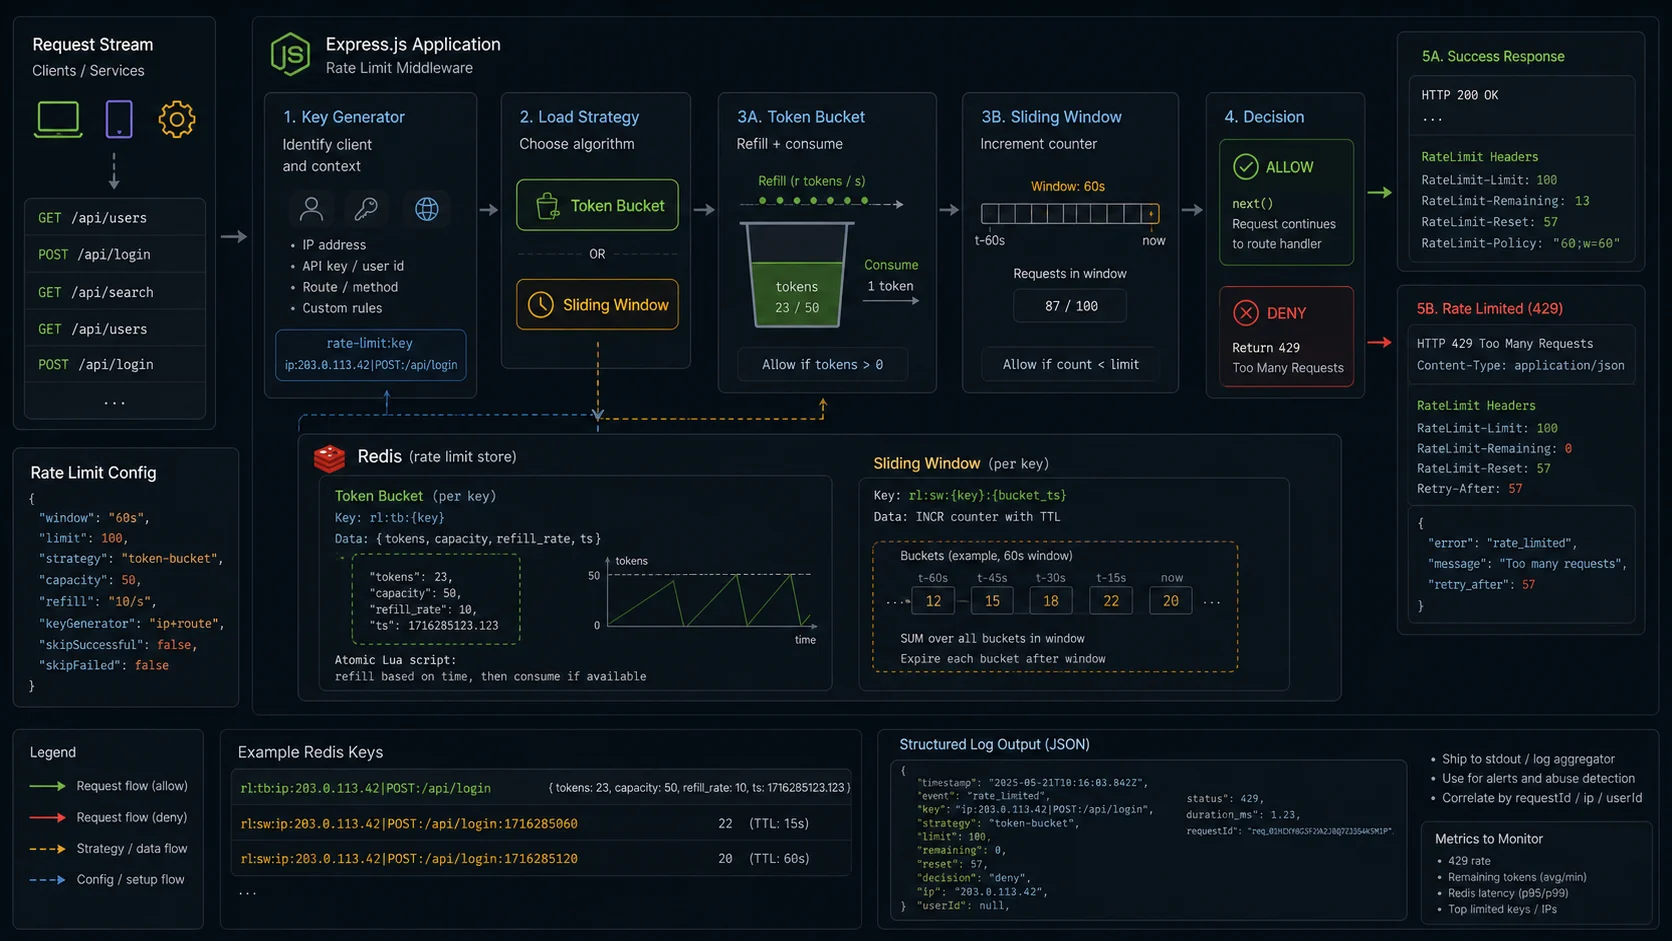Click the 'next()' text in ALLOW box
The image size is (1672, 941).
click(1252, 203)
